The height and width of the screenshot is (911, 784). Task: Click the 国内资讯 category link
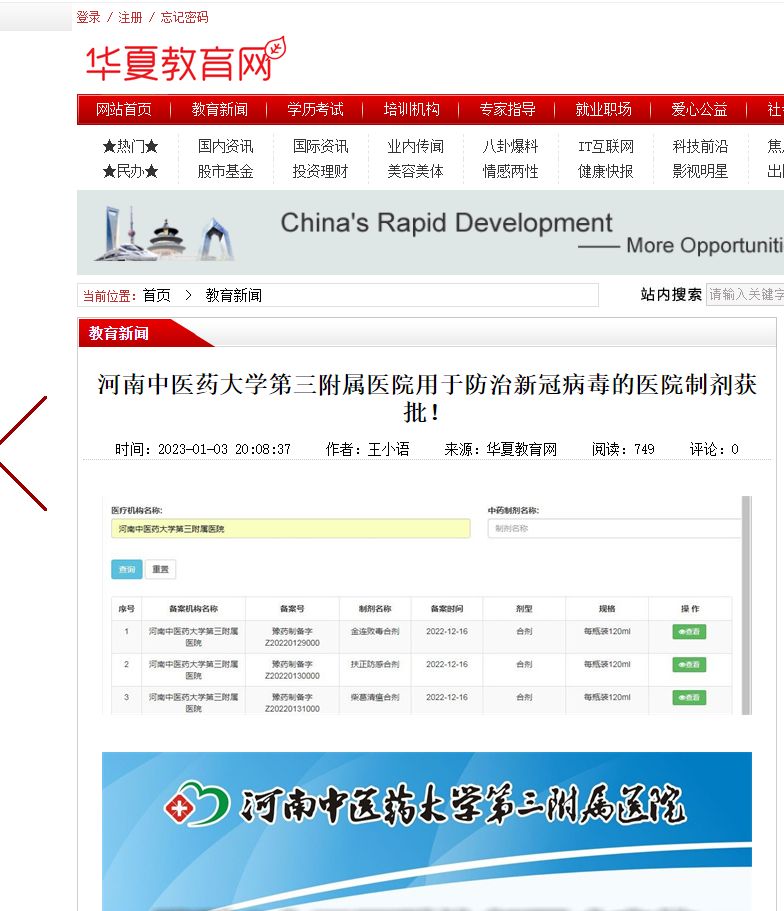pos(225,146)
